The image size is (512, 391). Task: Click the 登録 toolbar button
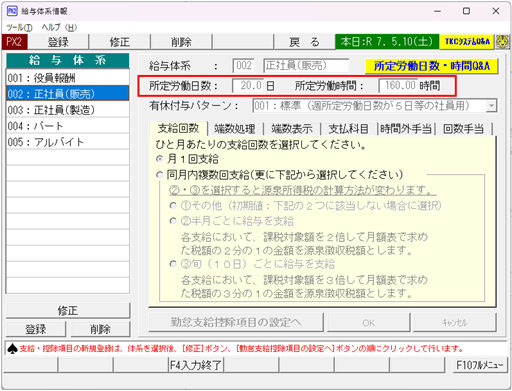tap(58, 42)
